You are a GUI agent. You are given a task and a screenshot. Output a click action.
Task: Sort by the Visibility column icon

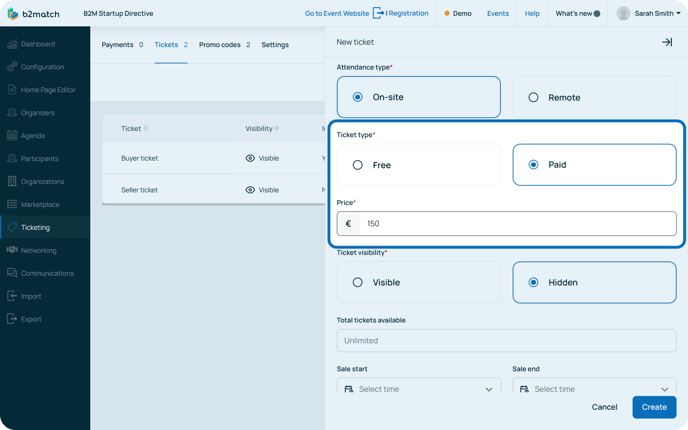pos(276,128)
